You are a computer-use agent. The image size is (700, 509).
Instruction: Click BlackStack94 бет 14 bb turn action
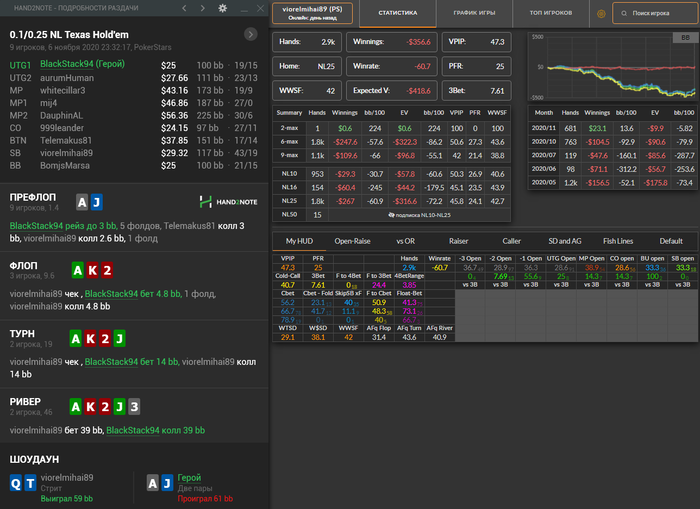click(131, 362)
